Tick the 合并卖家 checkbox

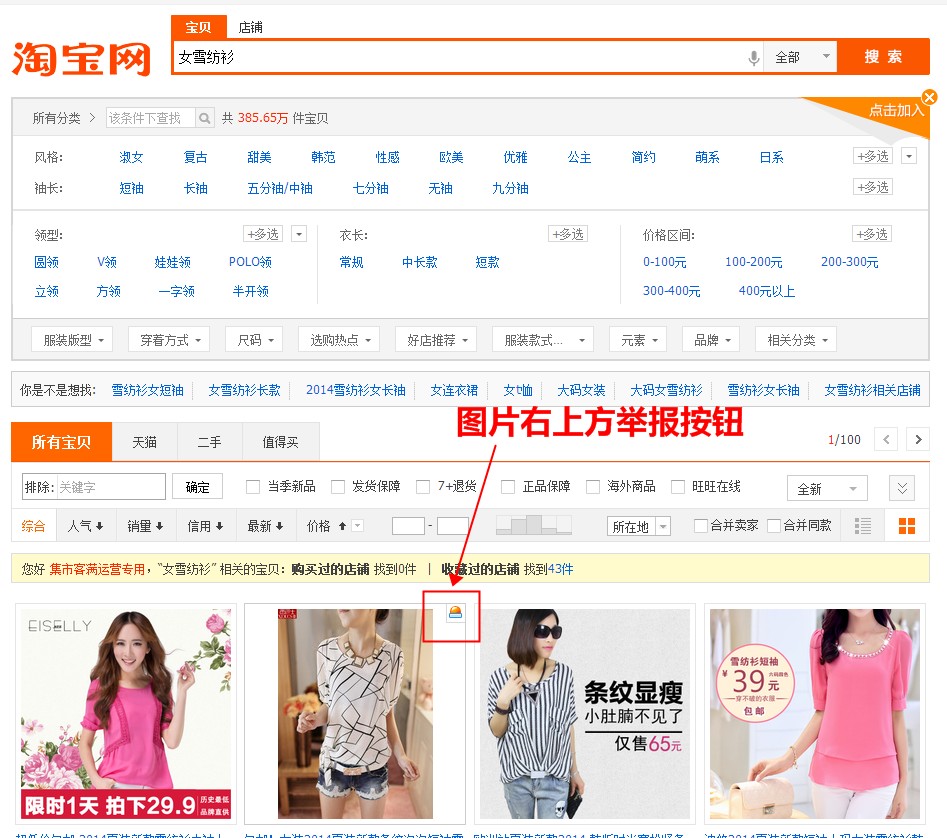point(701,526)
